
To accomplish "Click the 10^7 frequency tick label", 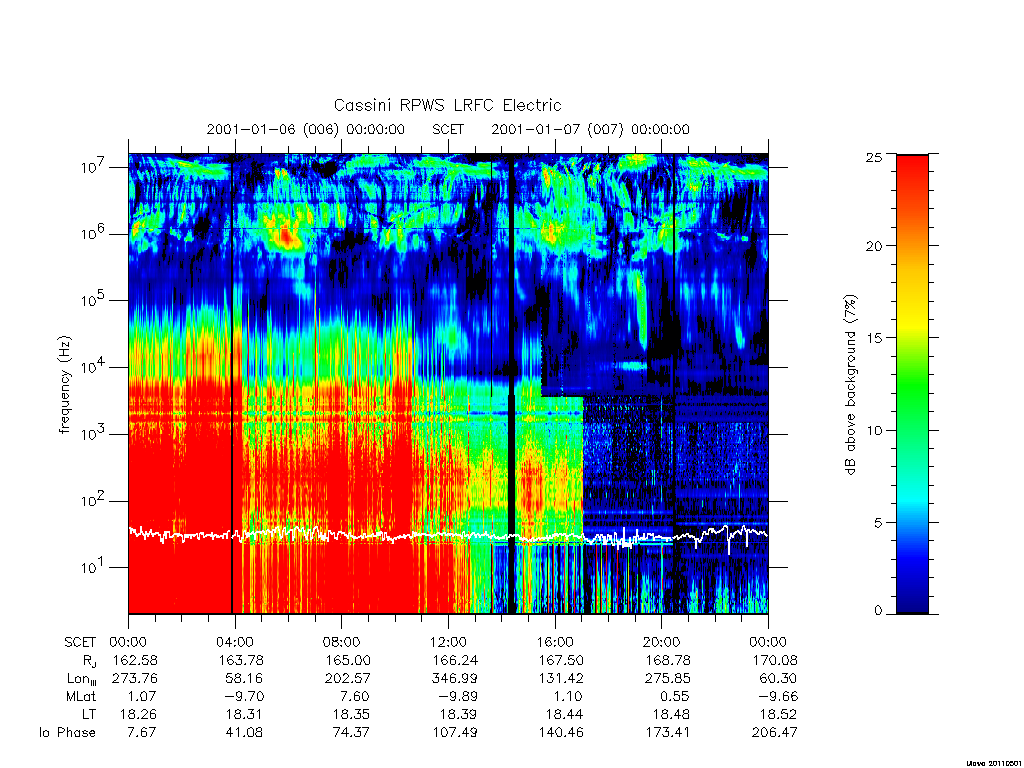I will click(x=93, y=167).
